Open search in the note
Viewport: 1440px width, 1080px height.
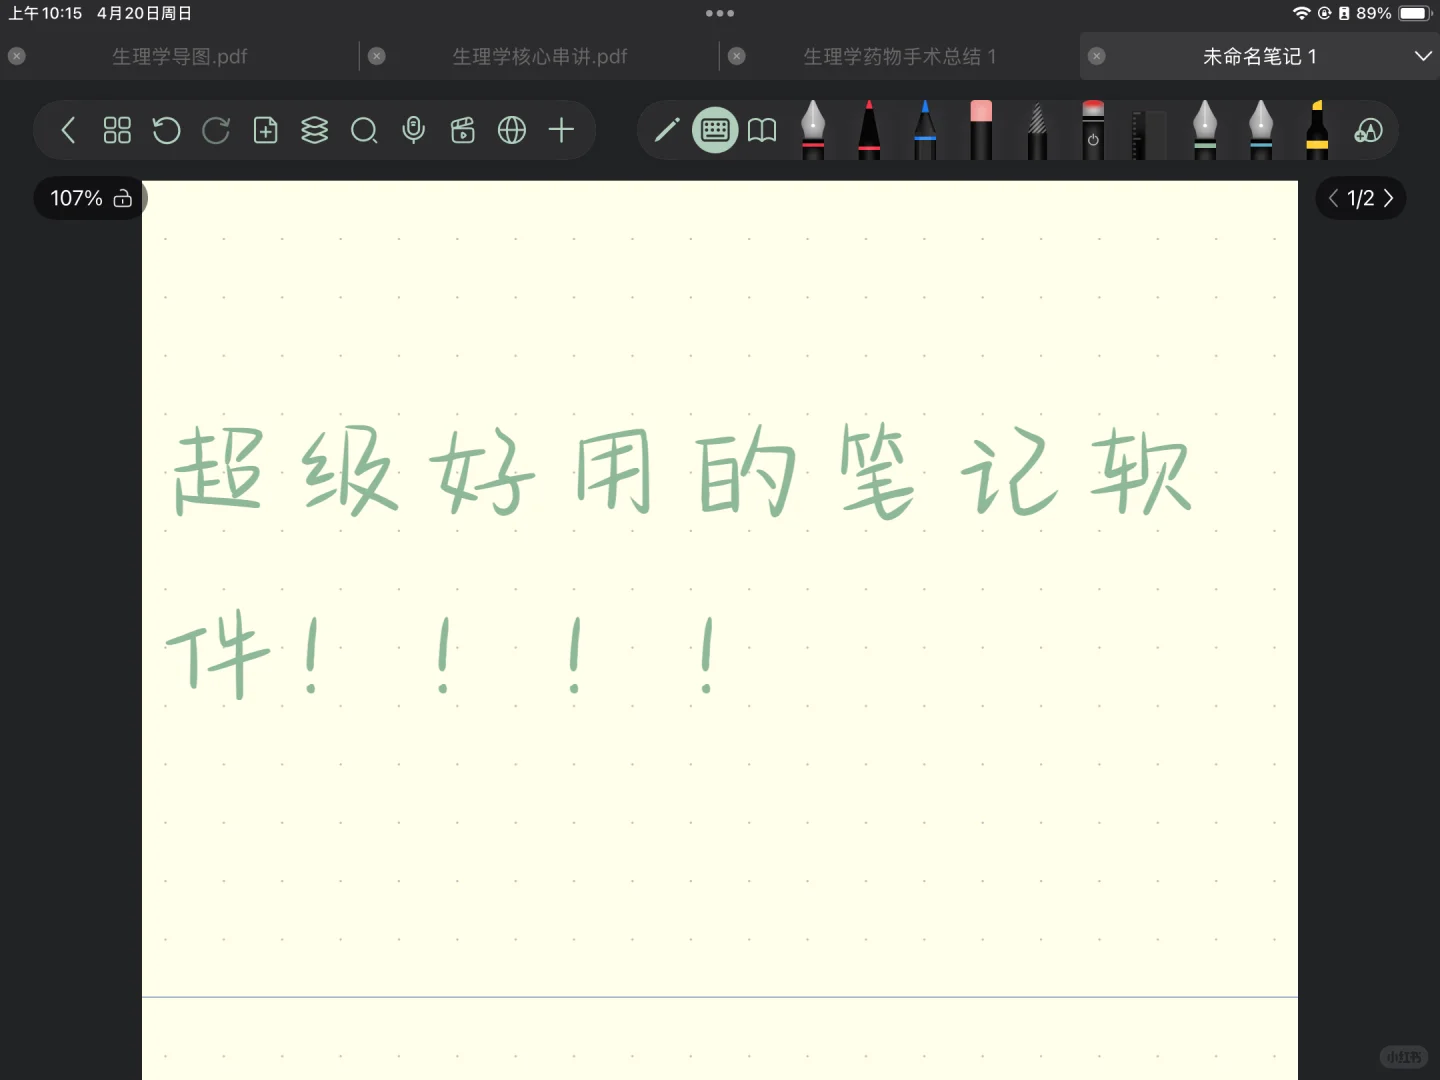point(364,130)
